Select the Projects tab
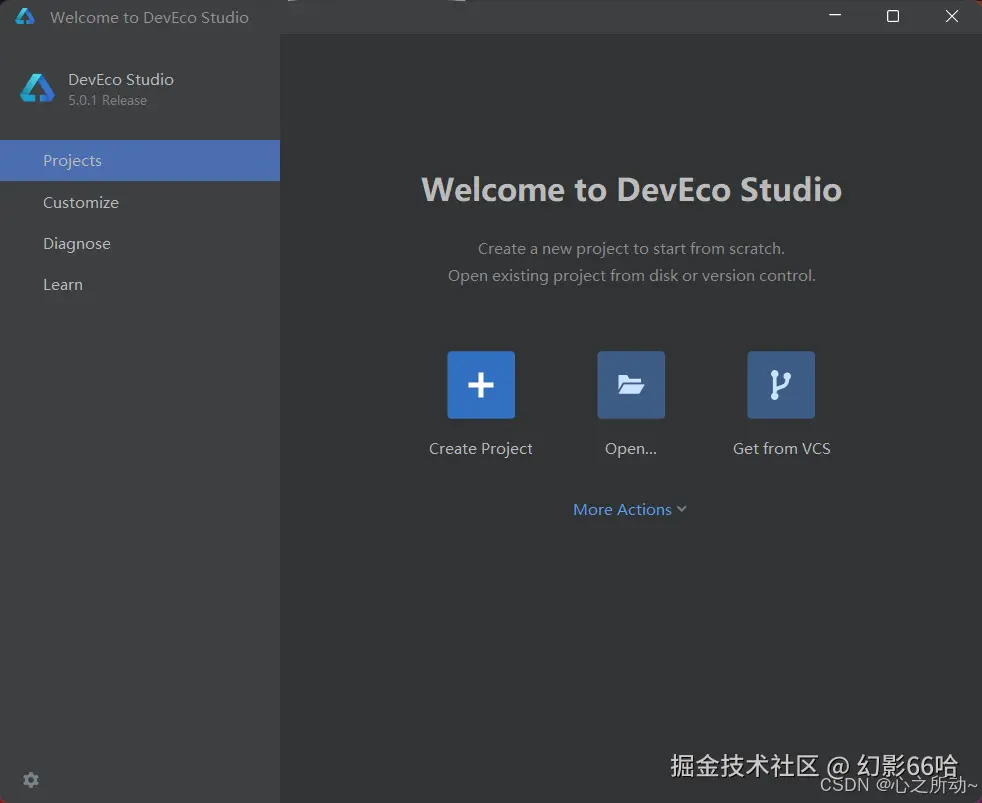 pyautogui.click(x=140, y=160)
